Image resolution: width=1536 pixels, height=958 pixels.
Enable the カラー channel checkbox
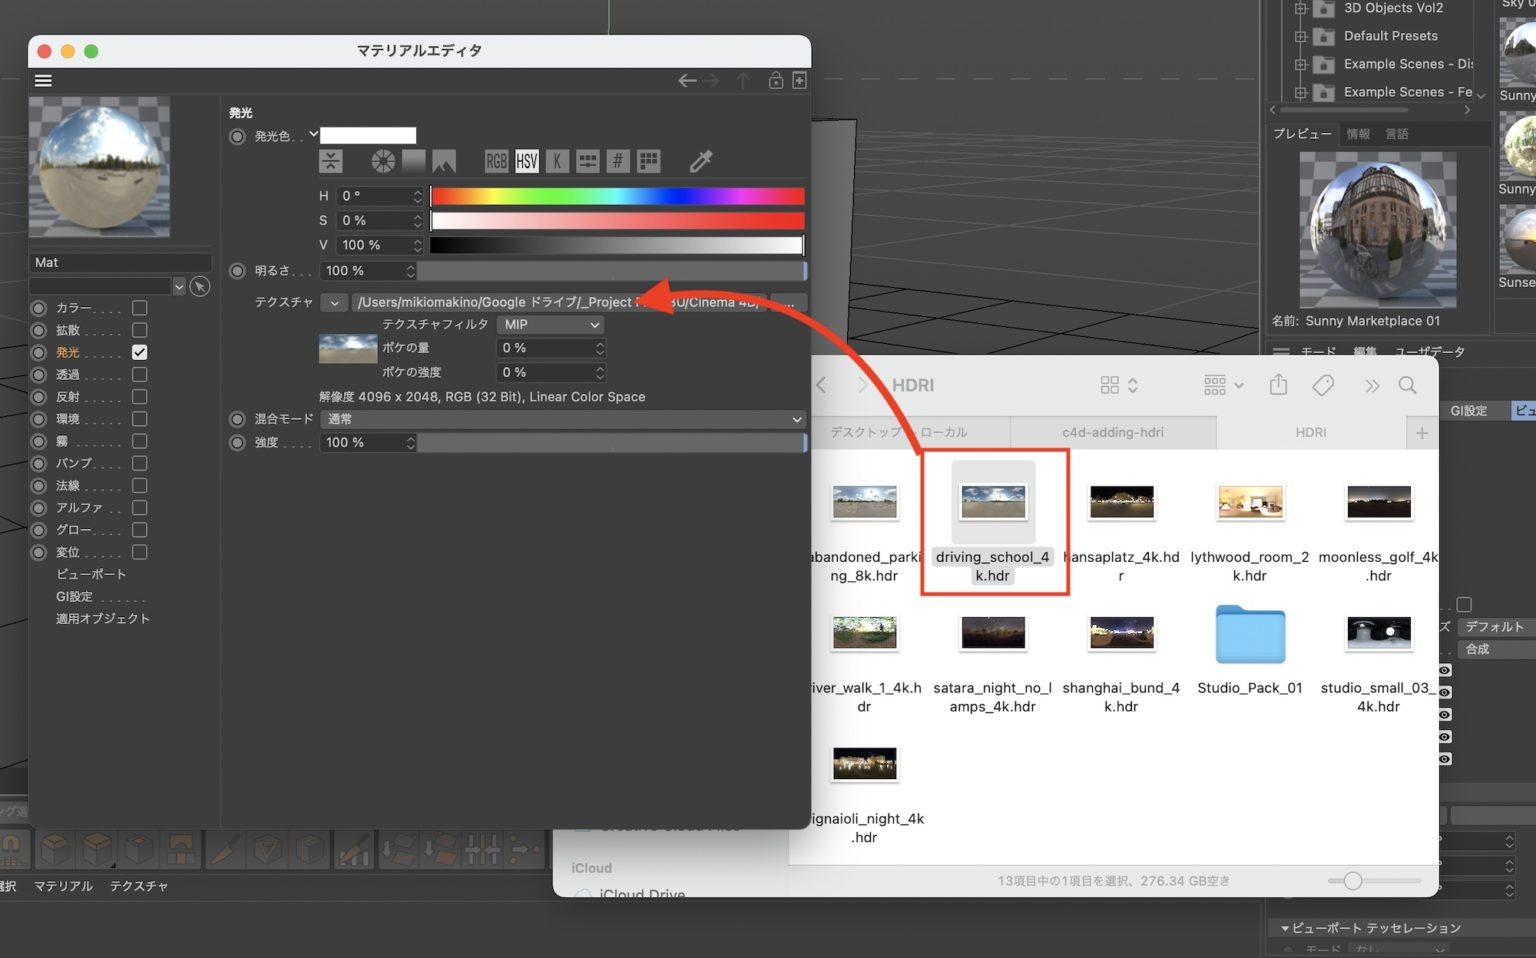[140, 308]
